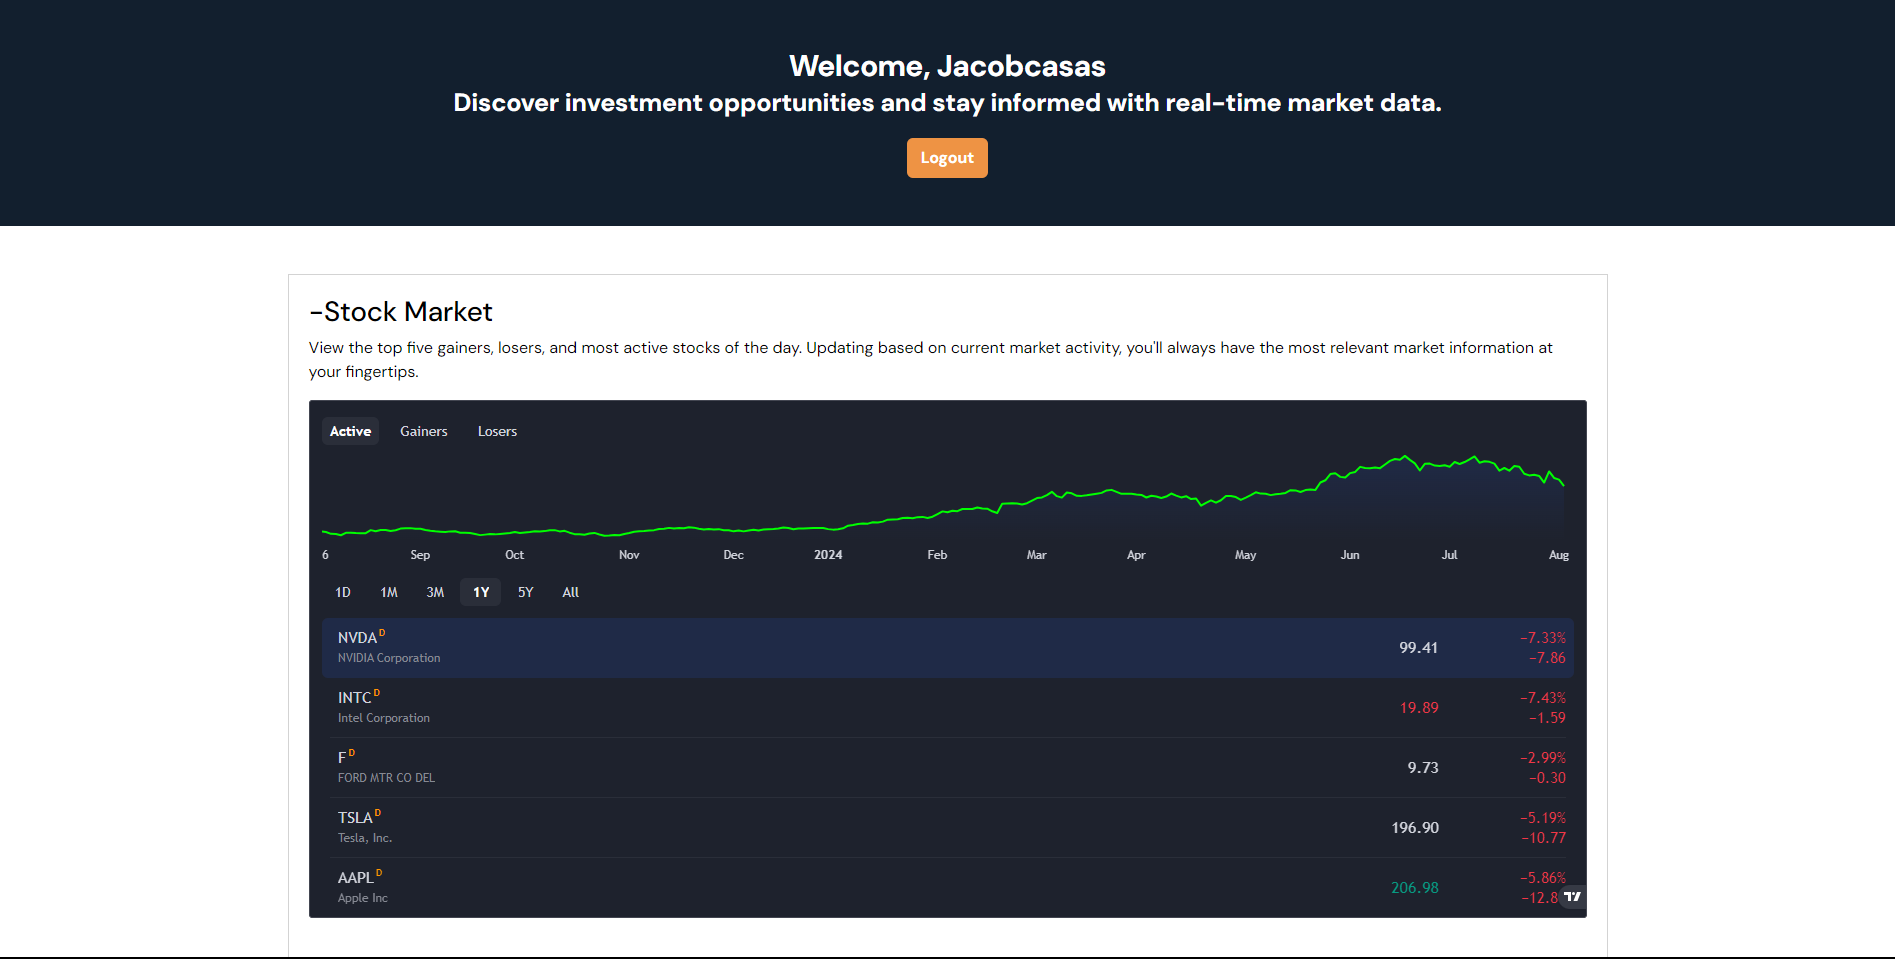The height and width of the screenshot is (959, 1895).
Task: Click the Sep label on chart axis
Action: [x=420, y=555]
